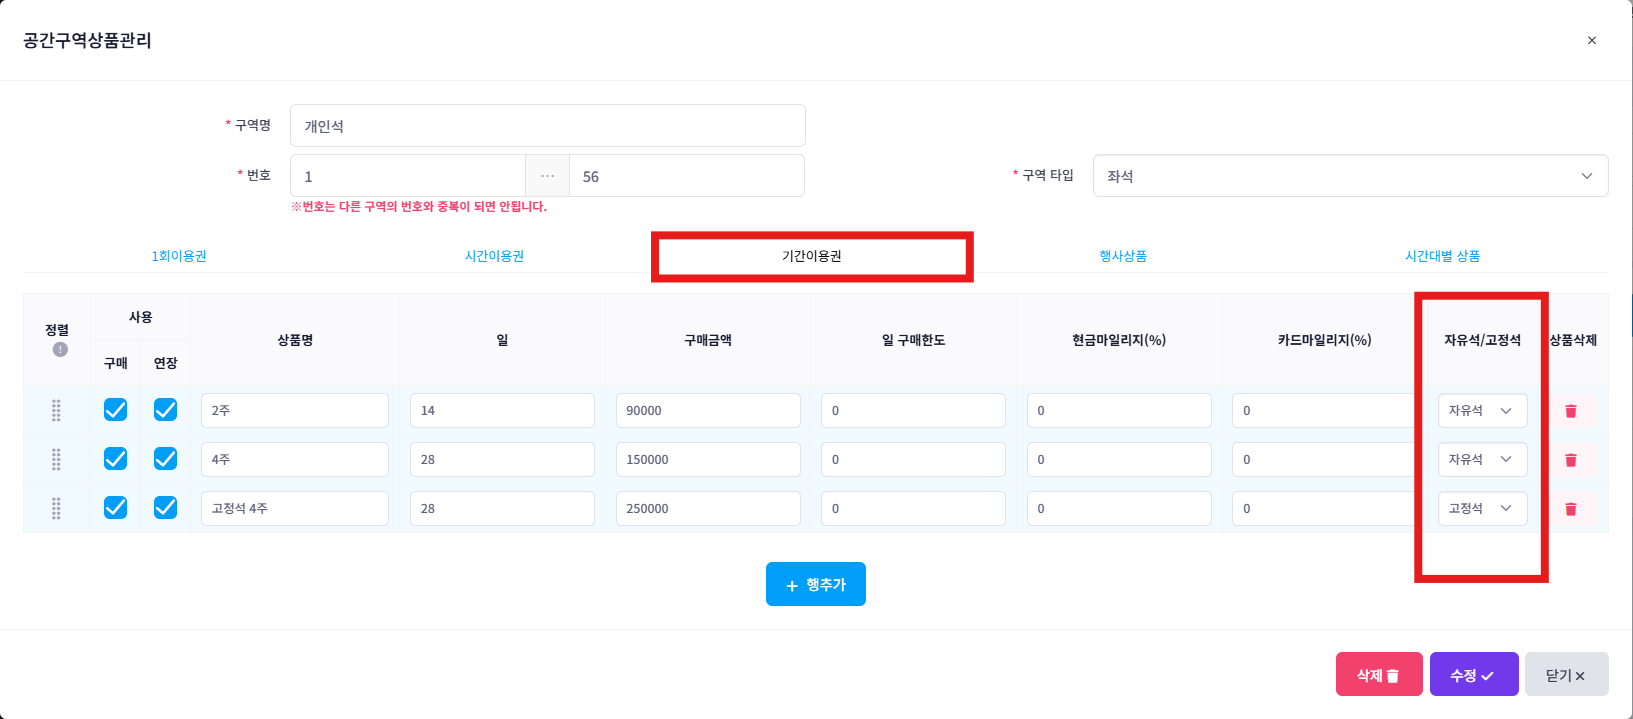Open 구역 타입 dropdown showing 좌석
The image size is (1633, 719).
pyautogui.click(x=1349, y=176)
